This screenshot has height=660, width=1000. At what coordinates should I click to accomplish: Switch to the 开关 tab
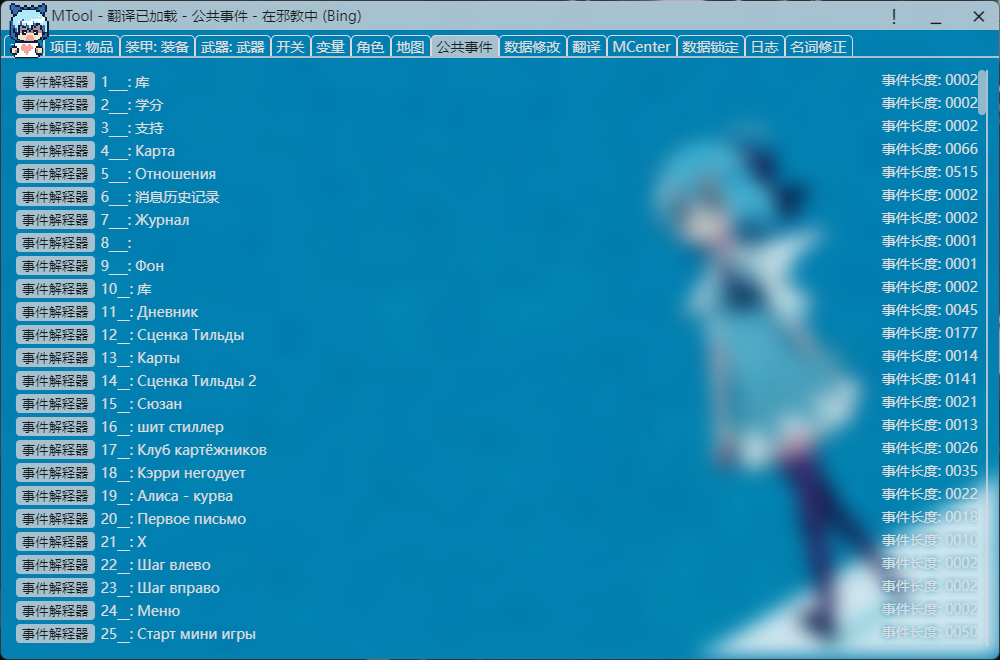point(290,47)
